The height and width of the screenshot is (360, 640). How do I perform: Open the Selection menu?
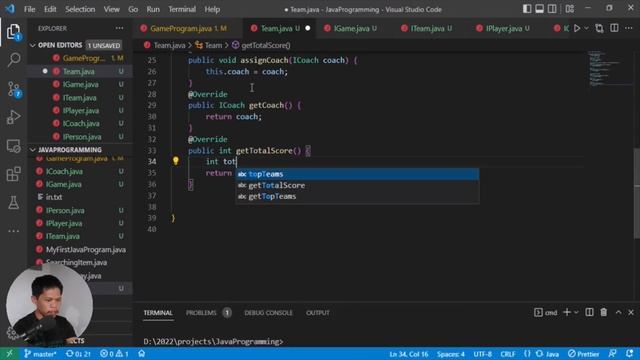[x=80, y=9]
